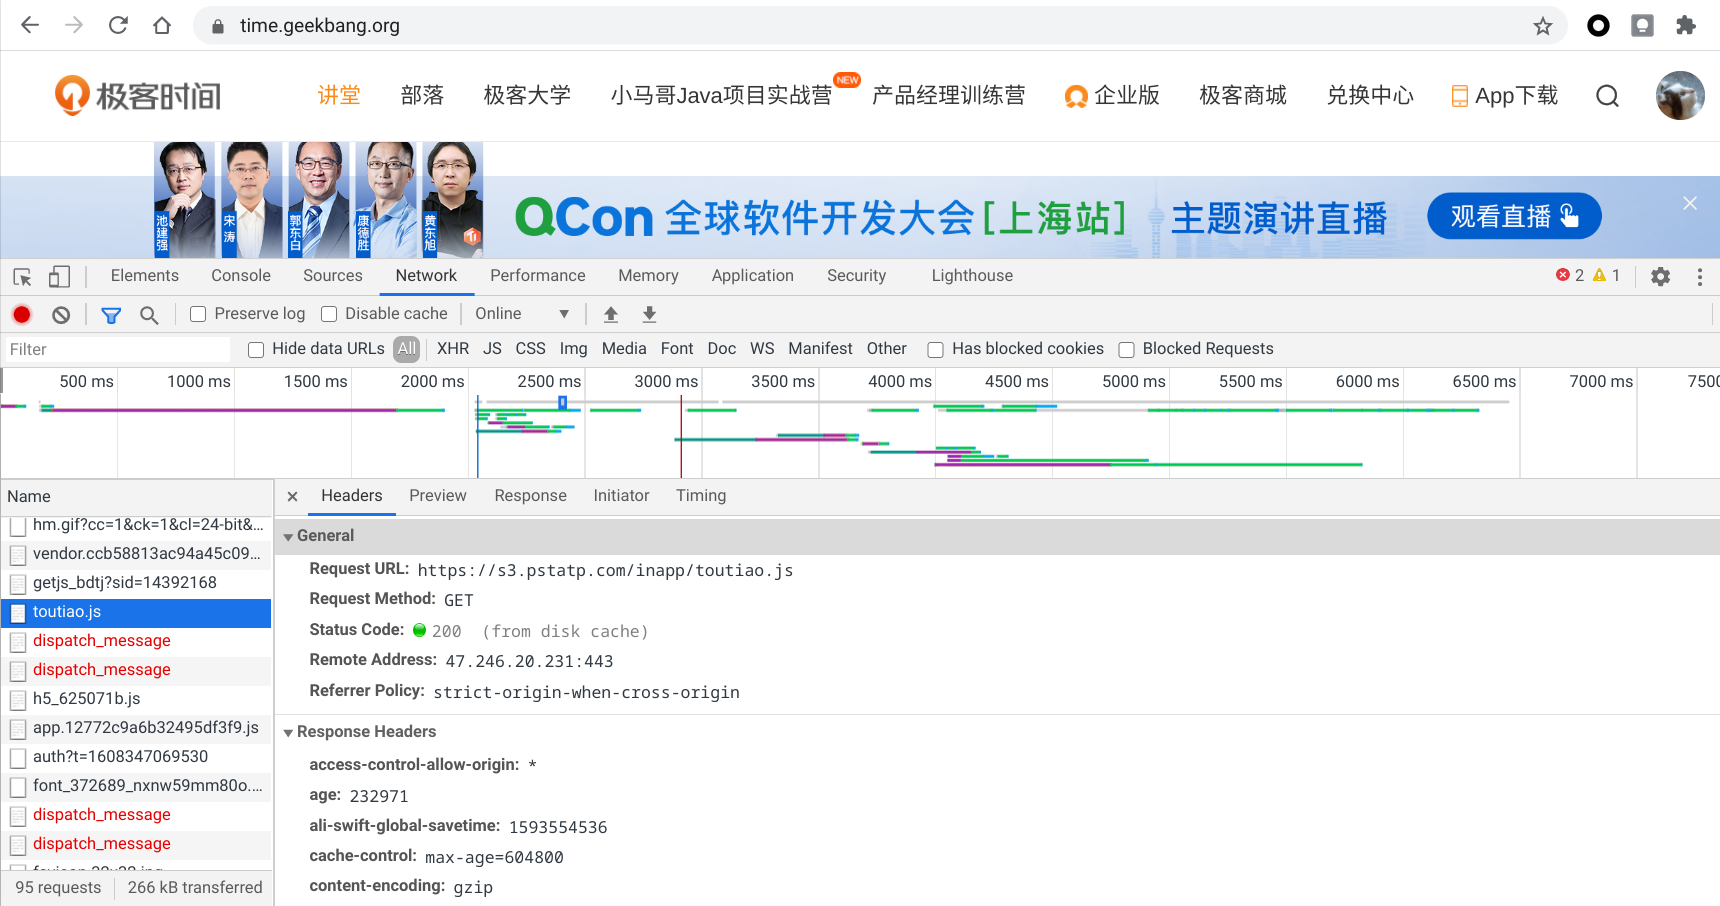The width and height of the screenshot is (1720, 906).
Task: Clear the network log
Action: tap(61, 314)
